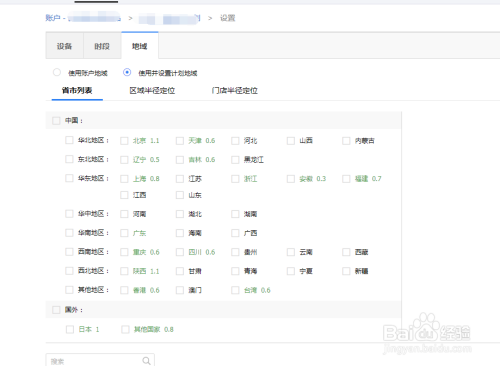Screen dimensions: 500x366
Task: Check the 华东地区 group checkbox
Action: pyautogui.click(x=69, y=178)
